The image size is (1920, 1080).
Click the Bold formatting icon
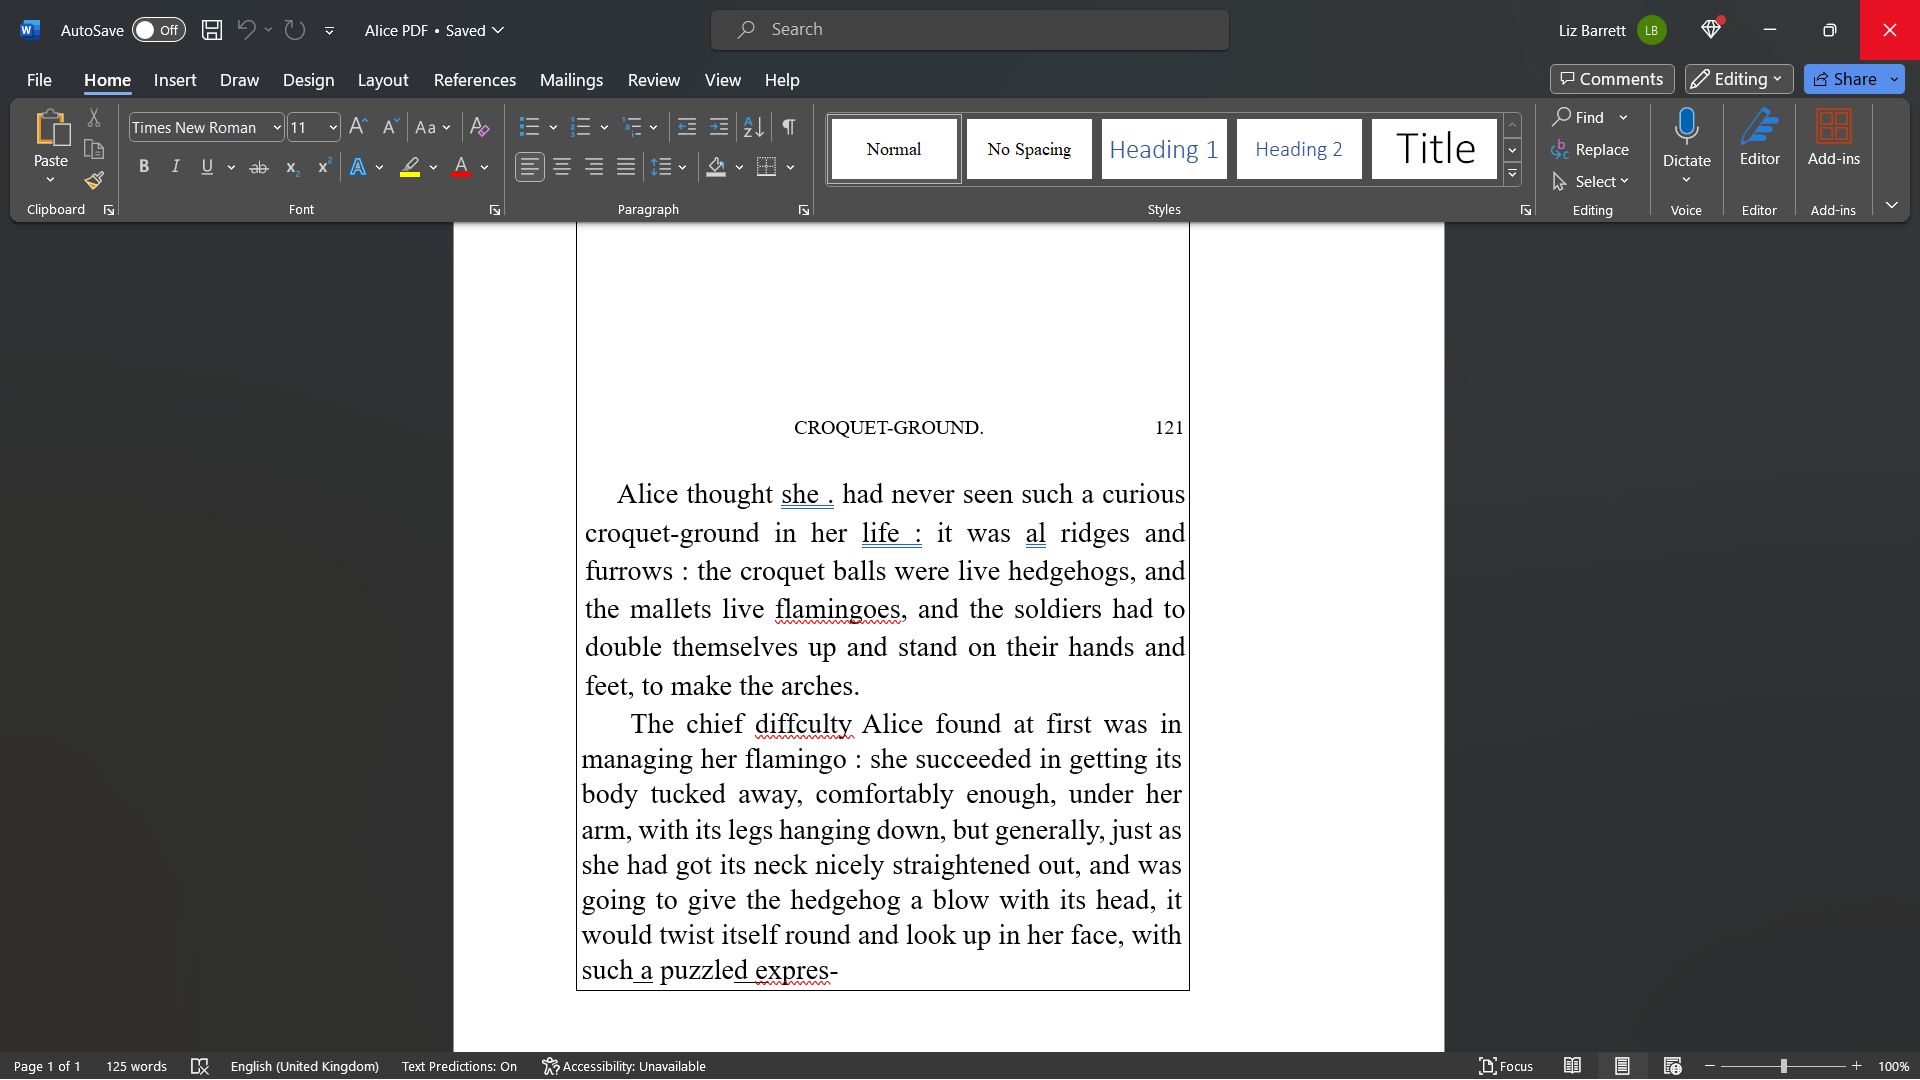click(142, 166)
